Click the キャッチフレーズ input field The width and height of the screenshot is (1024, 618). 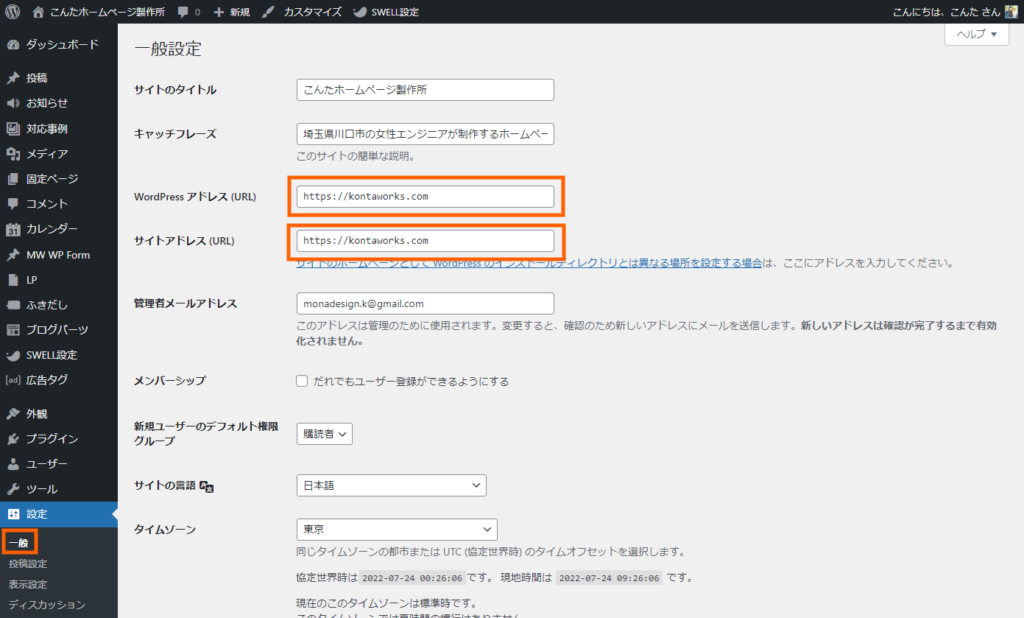[425, 134]
